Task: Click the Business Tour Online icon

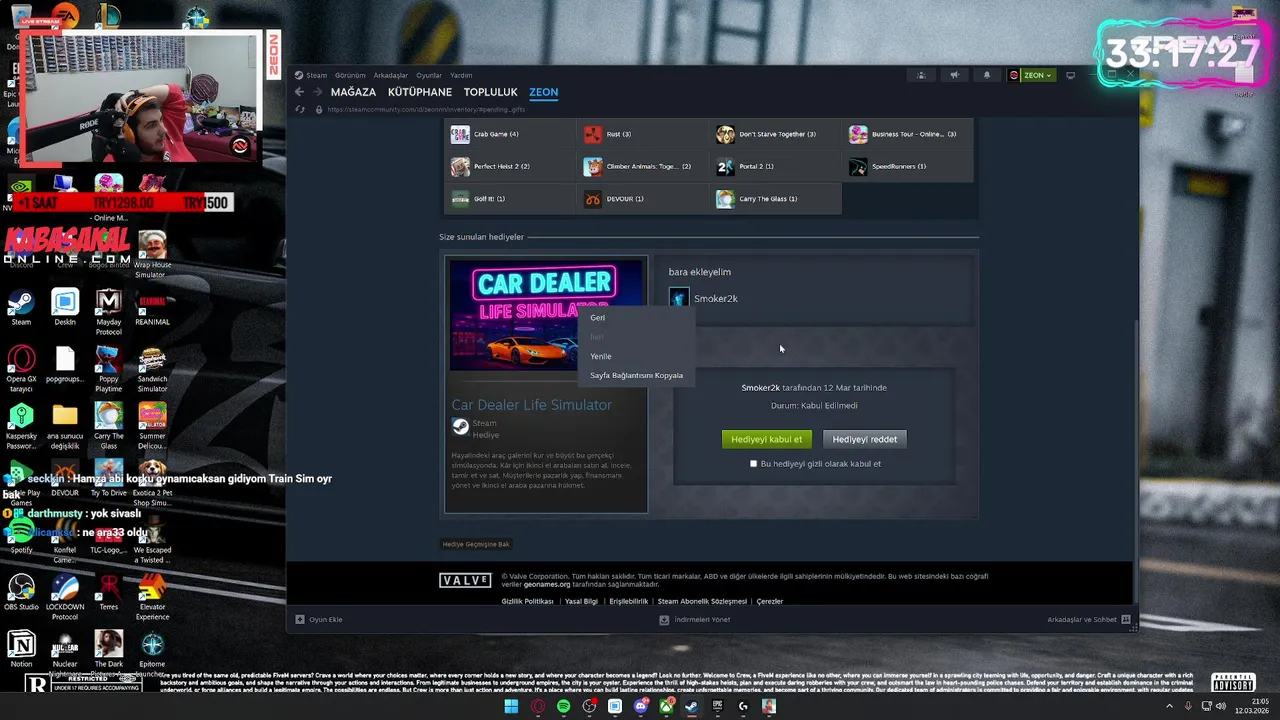Action: coord(858,134)
